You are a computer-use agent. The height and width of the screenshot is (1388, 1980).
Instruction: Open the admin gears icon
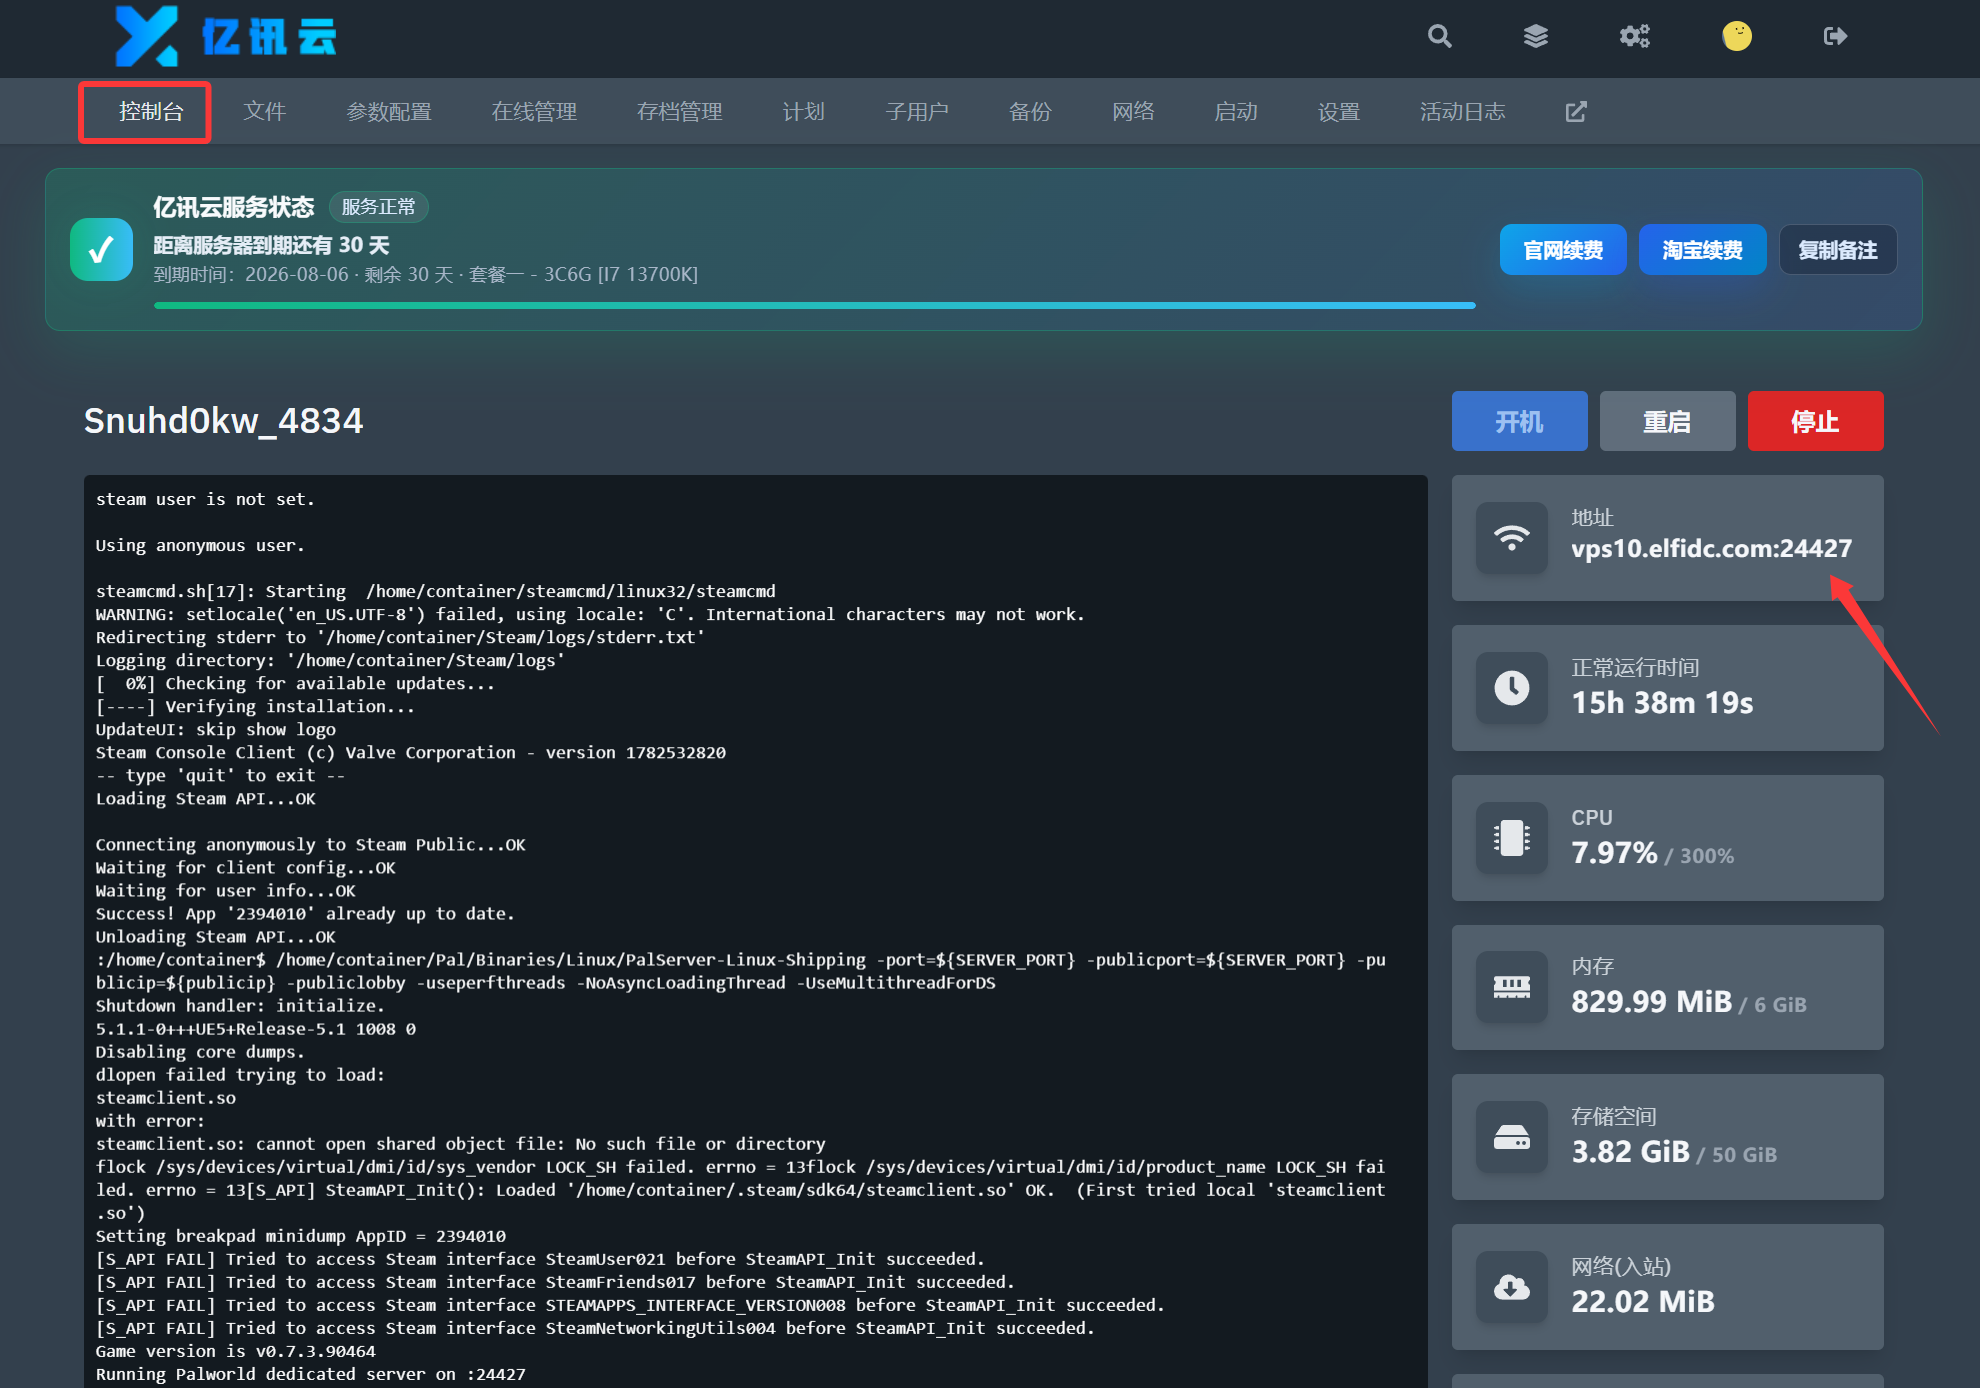click(1635, 37)
